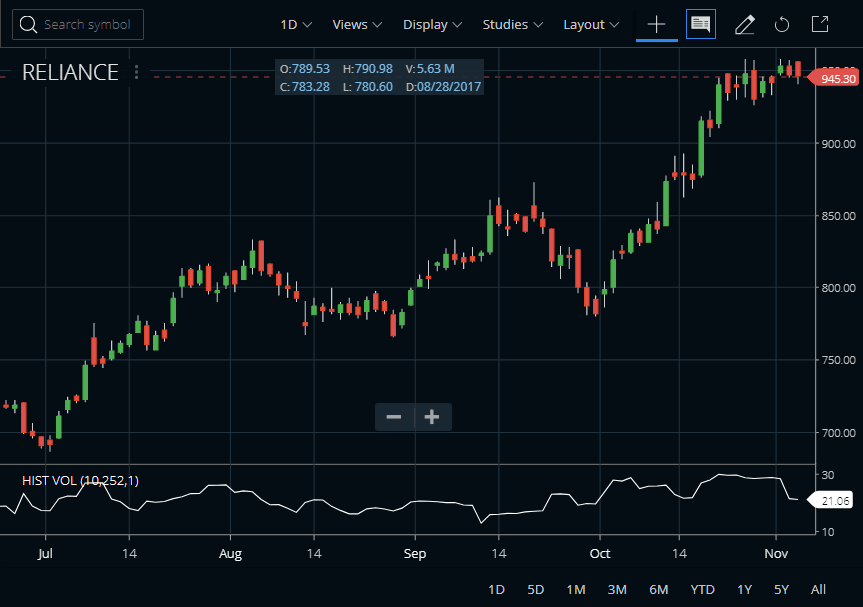The height and width of the screenshot is (607, 863).
Task: Zoom out with the minus button
Action: pyautogui.click(x=394, y=417)
